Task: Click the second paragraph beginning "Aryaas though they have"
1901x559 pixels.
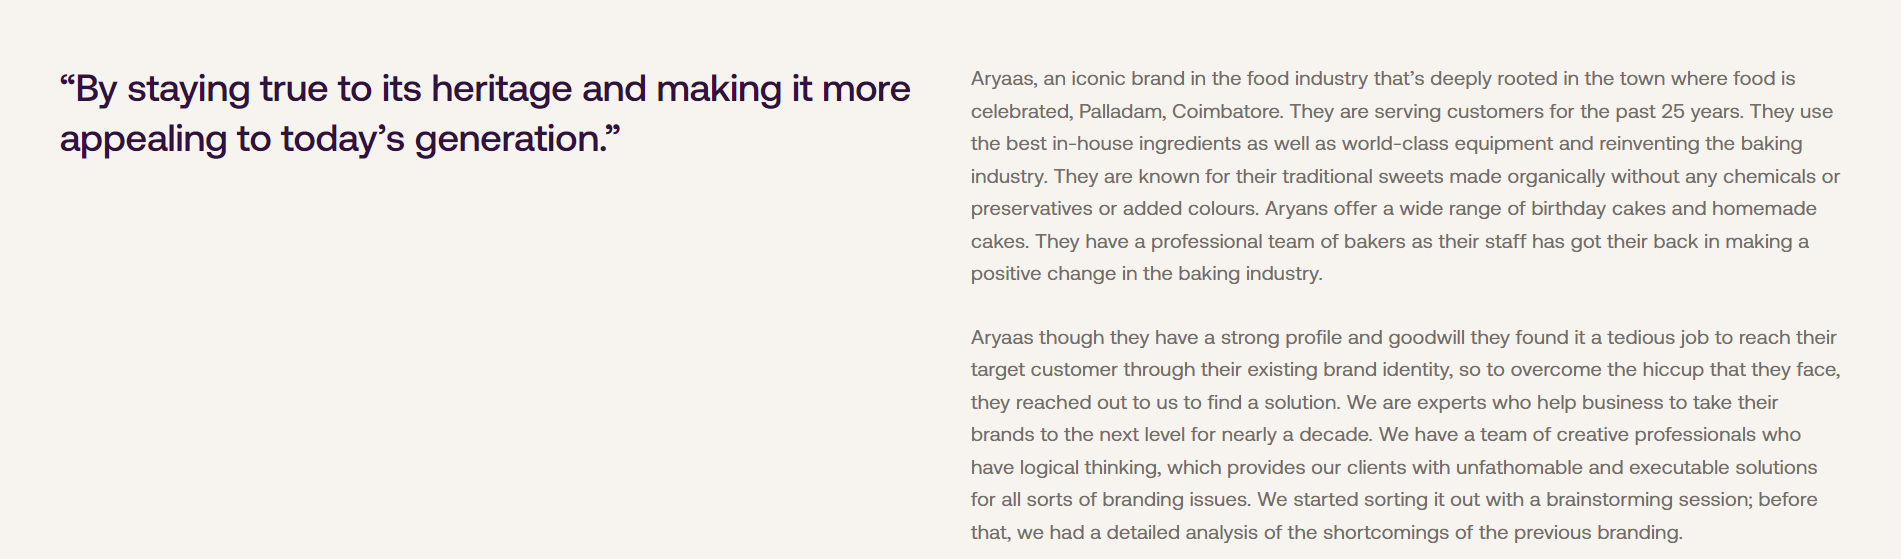Action: click(x=1405, y=435)
